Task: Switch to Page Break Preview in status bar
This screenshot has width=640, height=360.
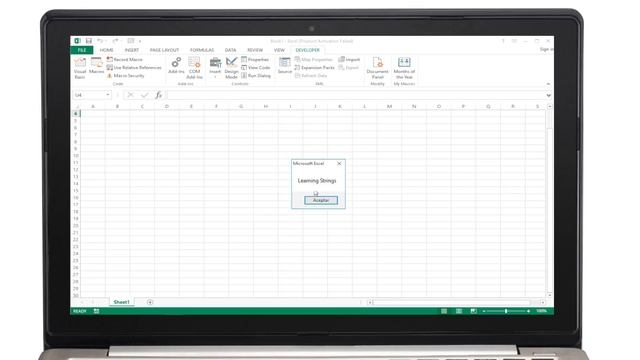Action: click(x=473, y=311)
